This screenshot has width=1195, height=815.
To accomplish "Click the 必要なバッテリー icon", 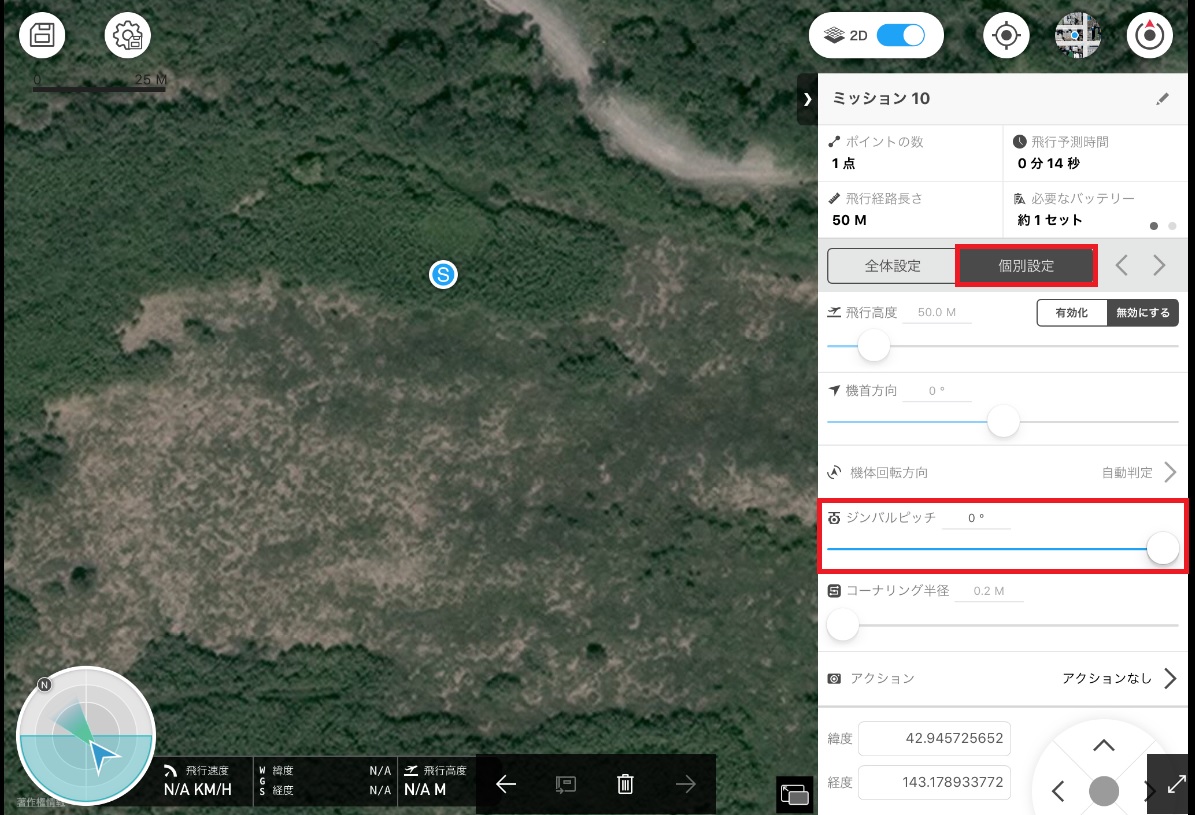I will 1020,199.
